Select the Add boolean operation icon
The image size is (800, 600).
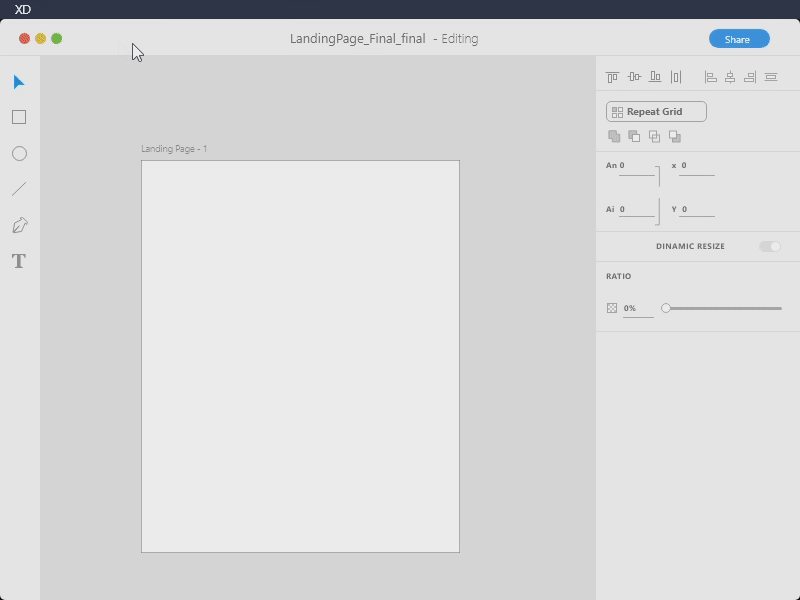coord(614,135)
